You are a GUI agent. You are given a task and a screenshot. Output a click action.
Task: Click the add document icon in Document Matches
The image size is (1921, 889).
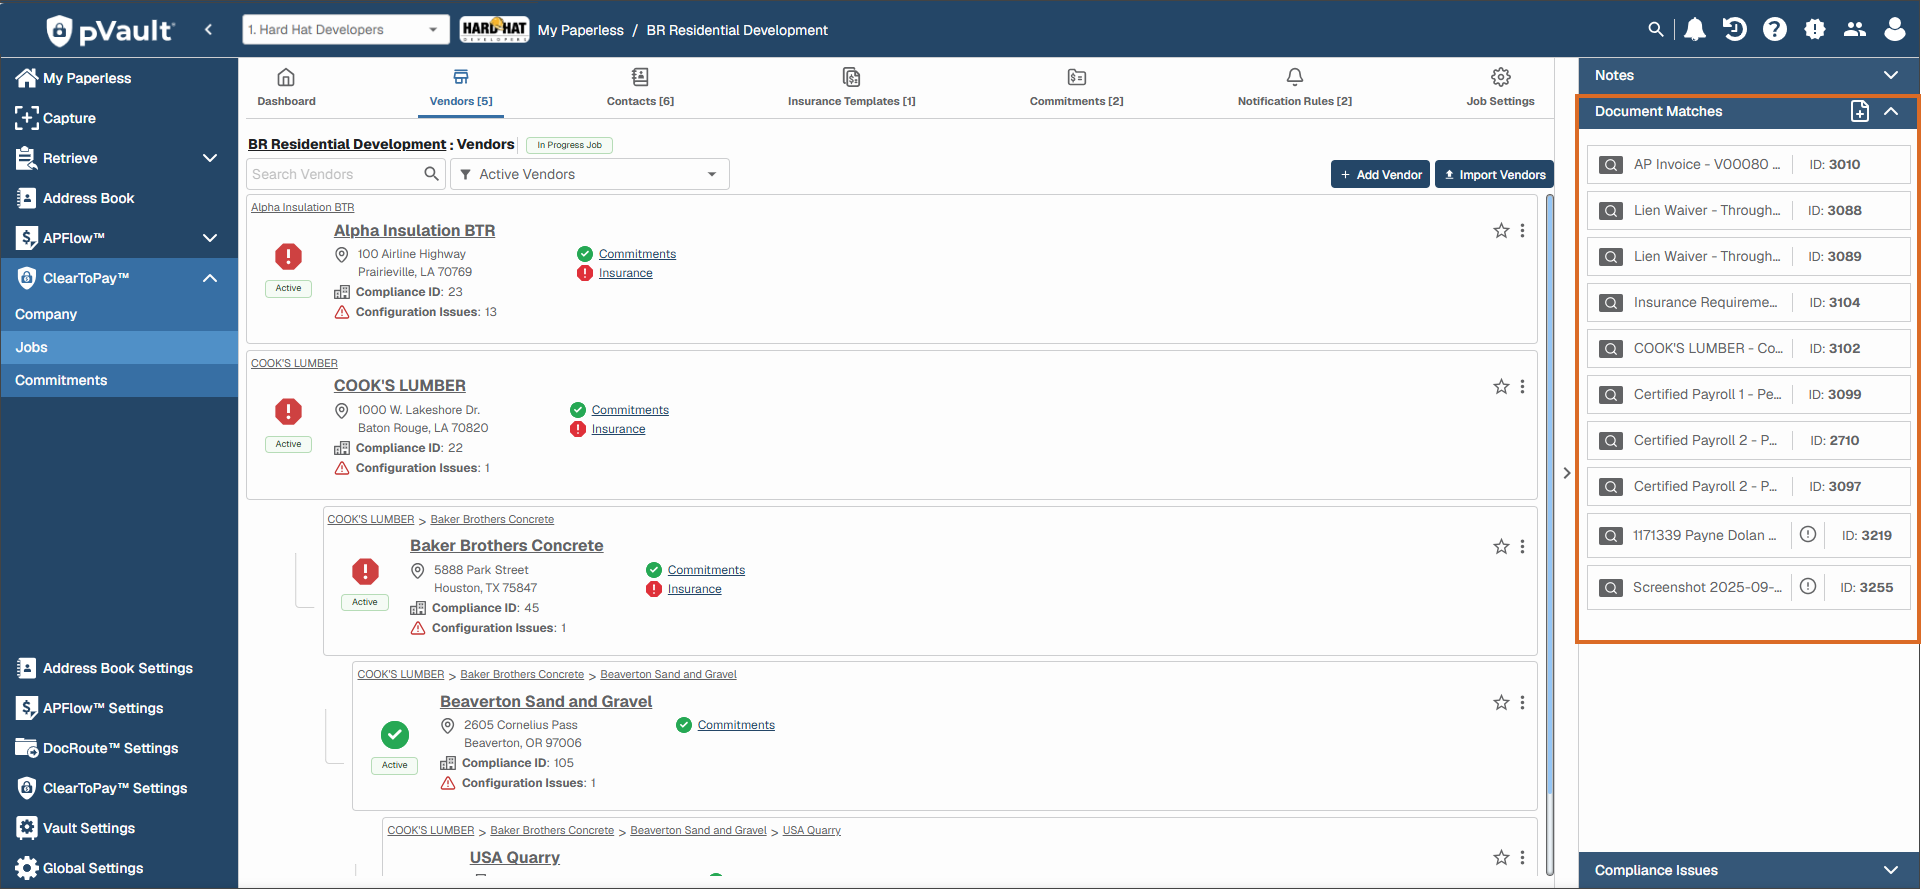click(x=1860, y=112)
